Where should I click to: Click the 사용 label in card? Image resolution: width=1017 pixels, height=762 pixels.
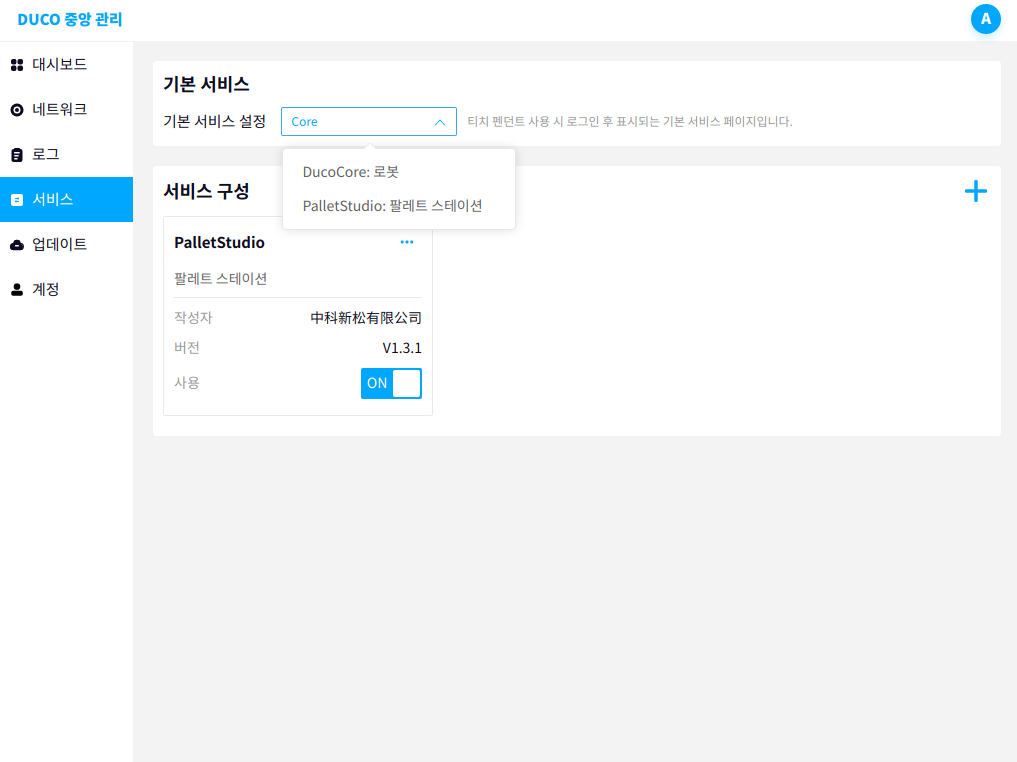point(187,383)
